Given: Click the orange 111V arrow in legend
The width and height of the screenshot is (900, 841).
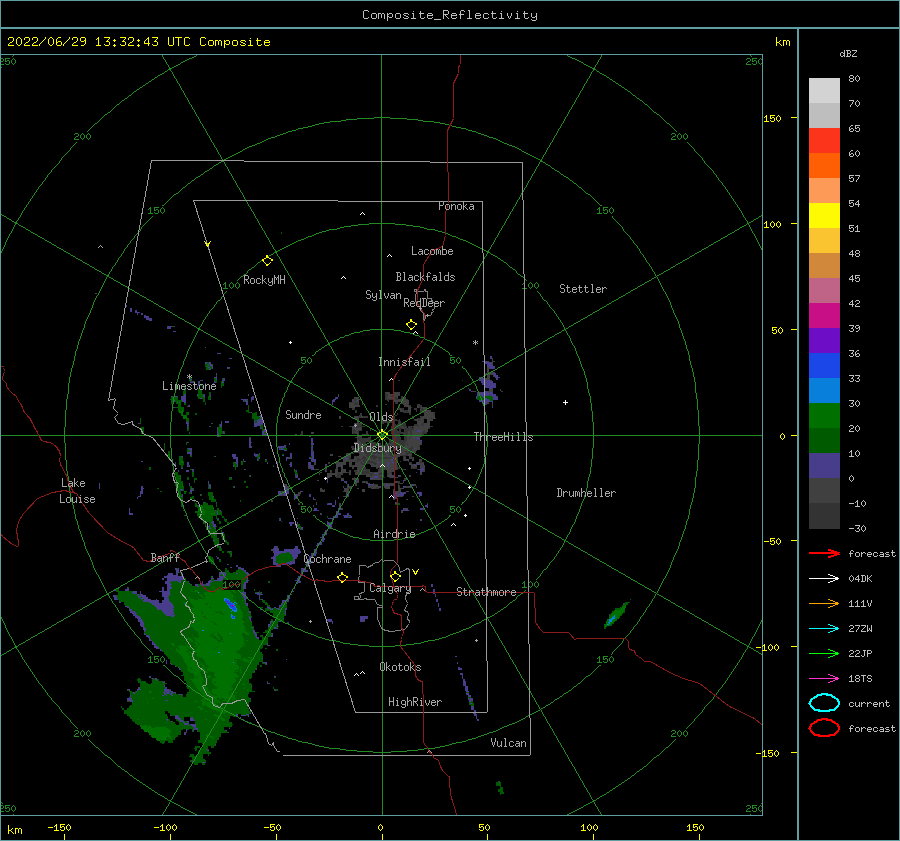Looking at the screenshot, I should coord(824,603).
